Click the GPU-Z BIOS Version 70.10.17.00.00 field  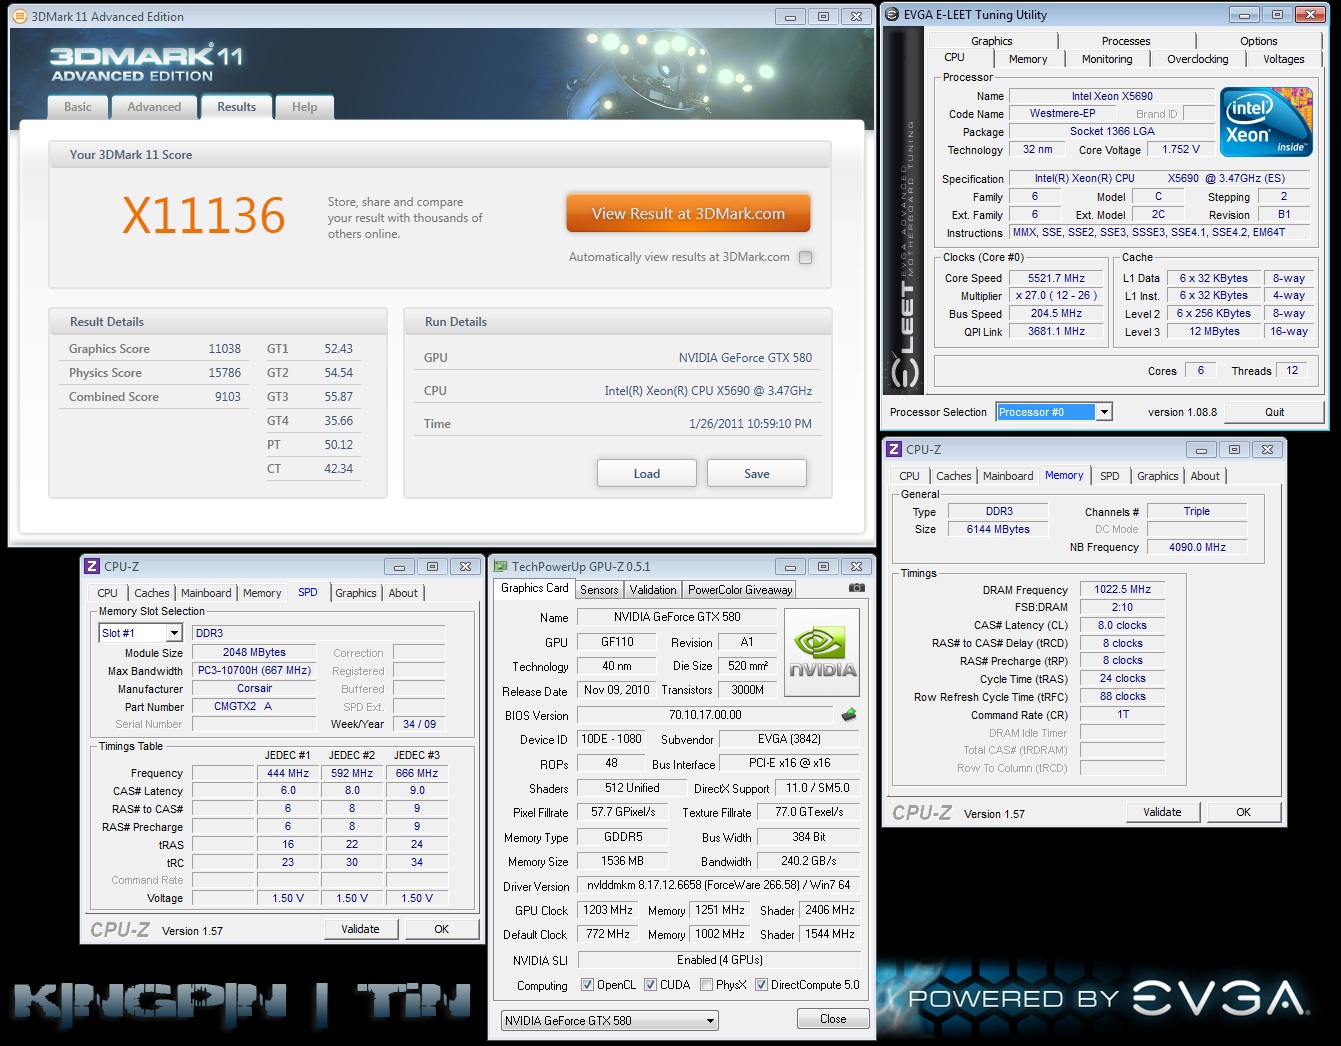pos(705,715)
